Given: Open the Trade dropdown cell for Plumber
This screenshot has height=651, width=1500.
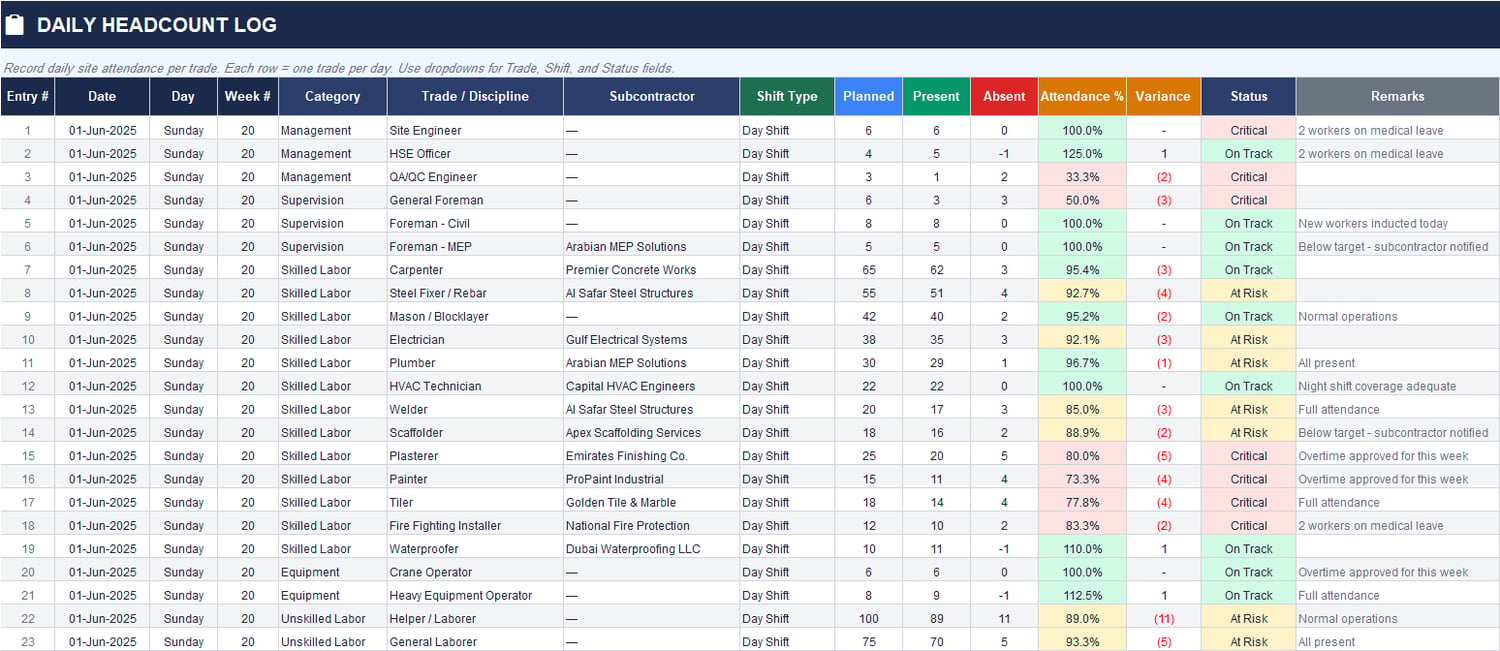Looking at the screenshot, I should (475, 363).
